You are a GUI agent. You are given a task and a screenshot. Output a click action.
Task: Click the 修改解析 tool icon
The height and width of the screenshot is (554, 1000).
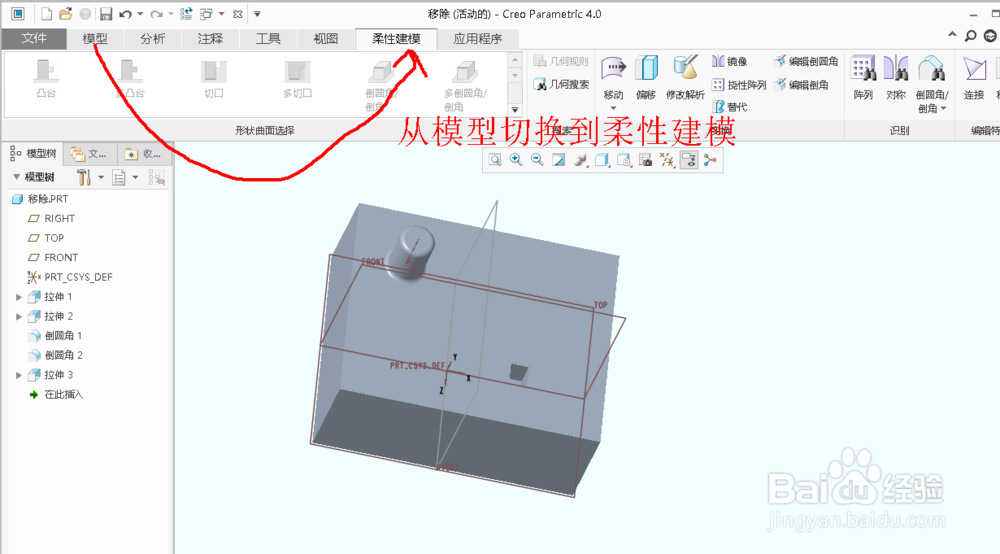point(685,67)
